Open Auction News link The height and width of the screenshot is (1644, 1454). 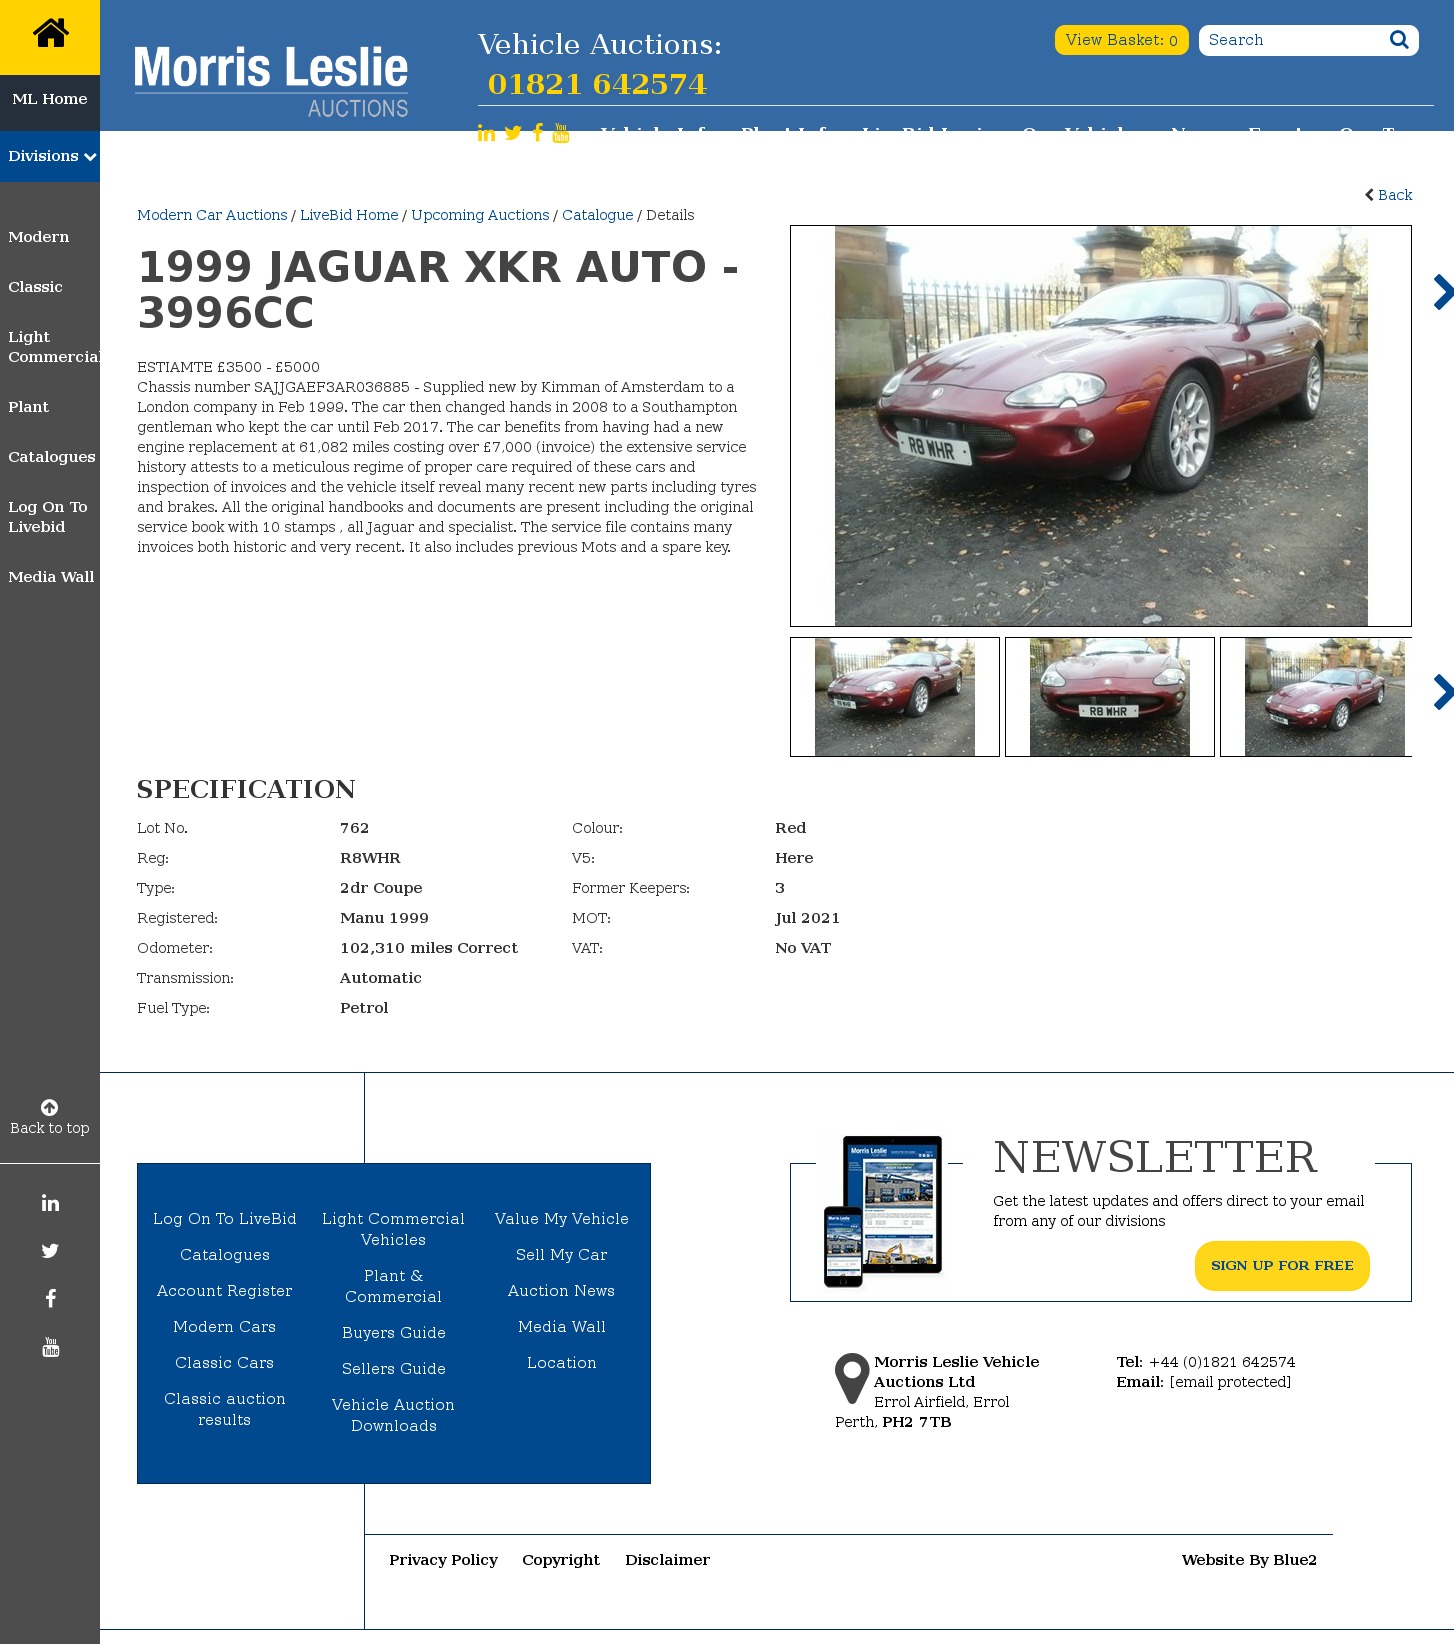click(562, 1291)
